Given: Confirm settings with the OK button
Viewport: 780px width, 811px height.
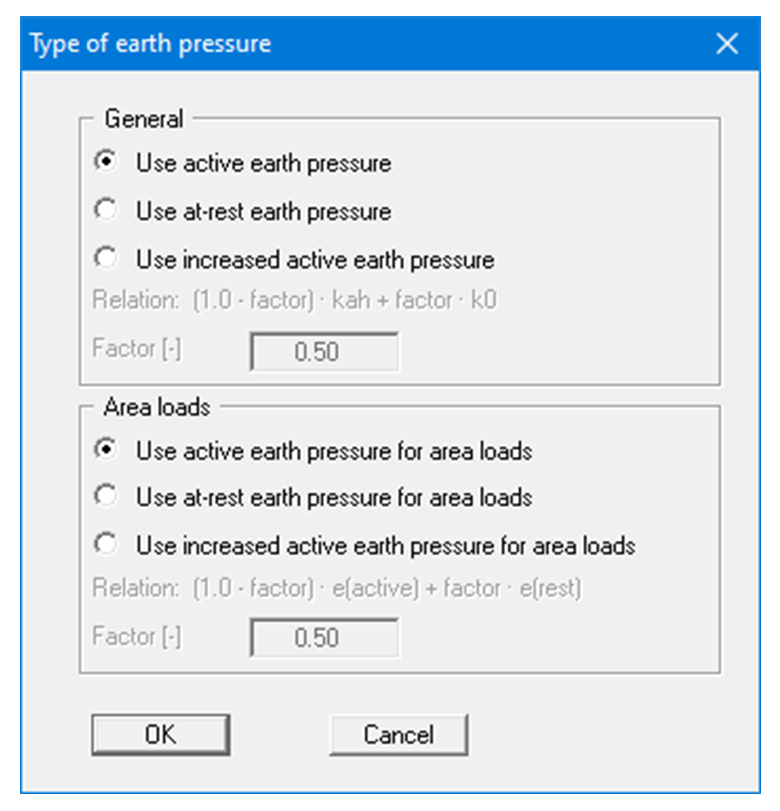Looking at the screenshot, I should pyautogui.click(x=160, y=734).
